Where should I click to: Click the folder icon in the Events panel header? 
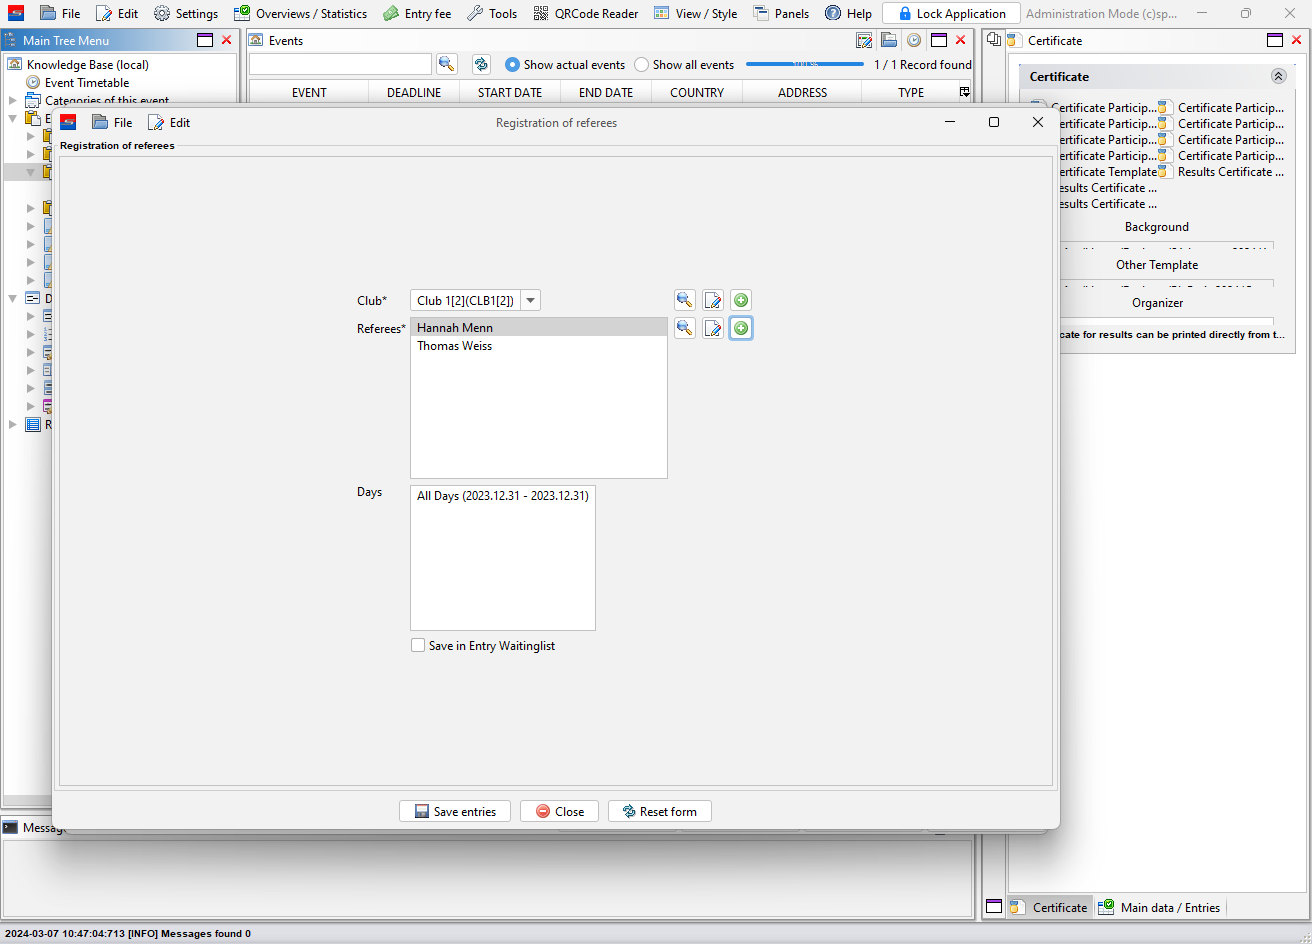tap(889, 40)
